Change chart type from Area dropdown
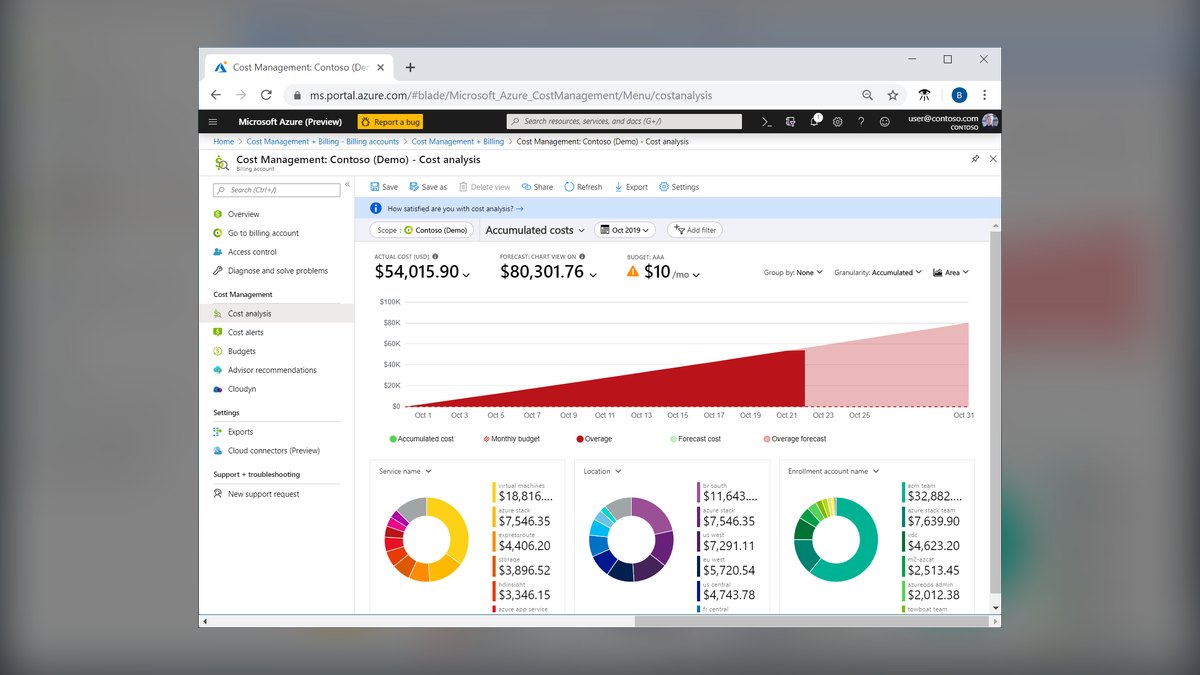The width and height of the screenshot is (1200, 675). [951, 272]
